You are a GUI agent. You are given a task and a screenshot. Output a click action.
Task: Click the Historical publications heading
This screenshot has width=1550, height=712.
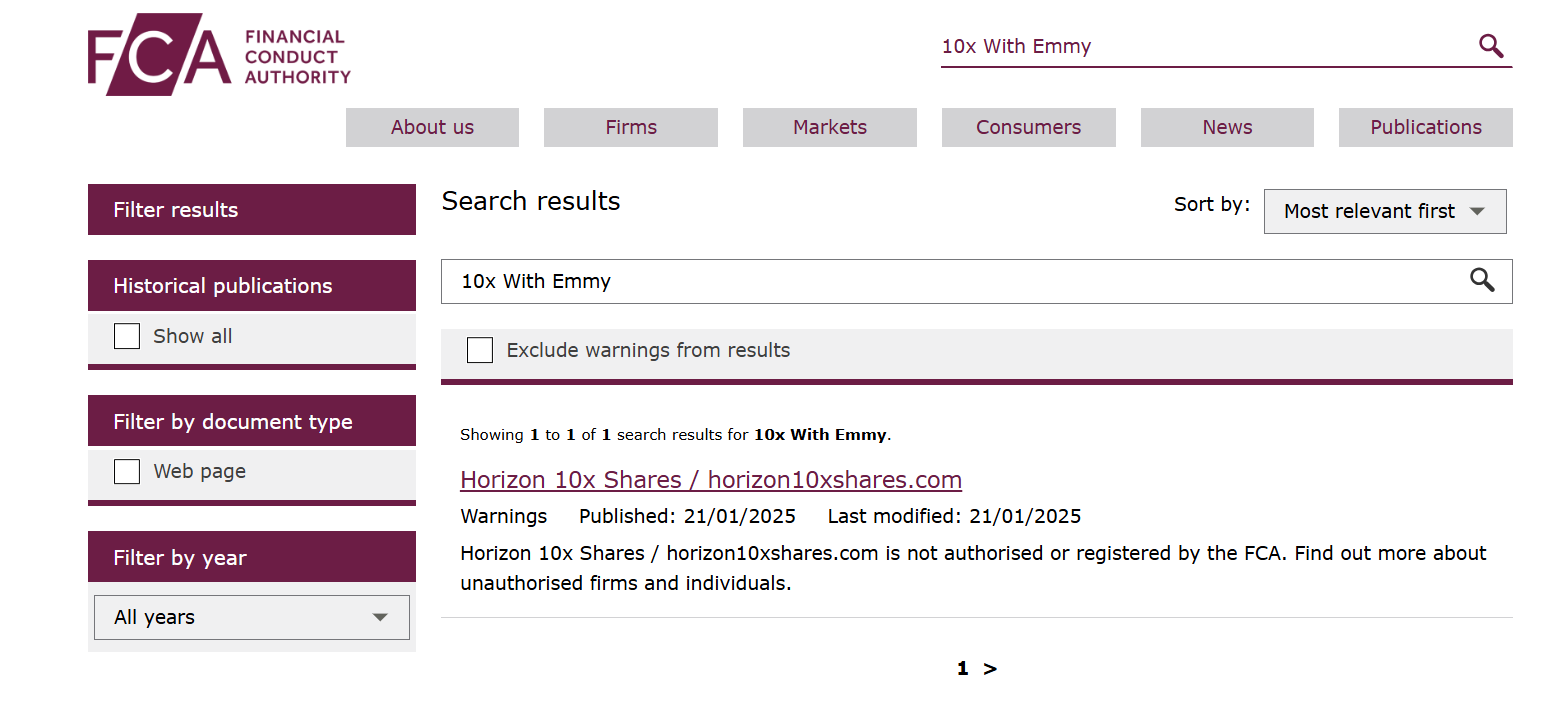pyautogui.click(x=252, y=286)
